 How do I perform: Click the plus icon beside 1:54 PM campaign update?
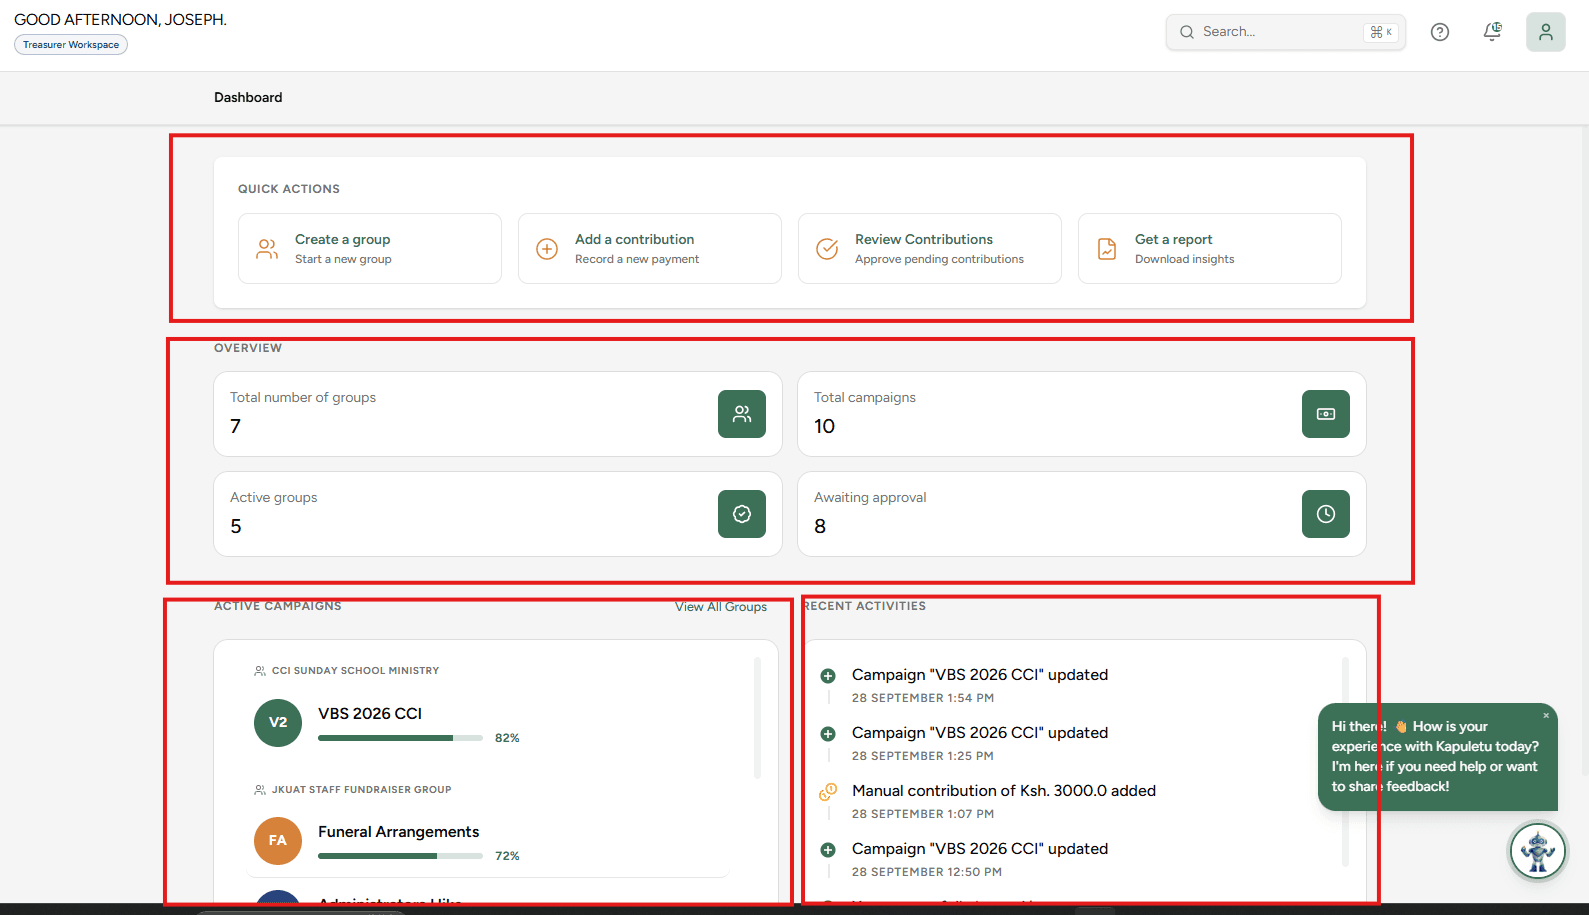[x=828, y=676]
